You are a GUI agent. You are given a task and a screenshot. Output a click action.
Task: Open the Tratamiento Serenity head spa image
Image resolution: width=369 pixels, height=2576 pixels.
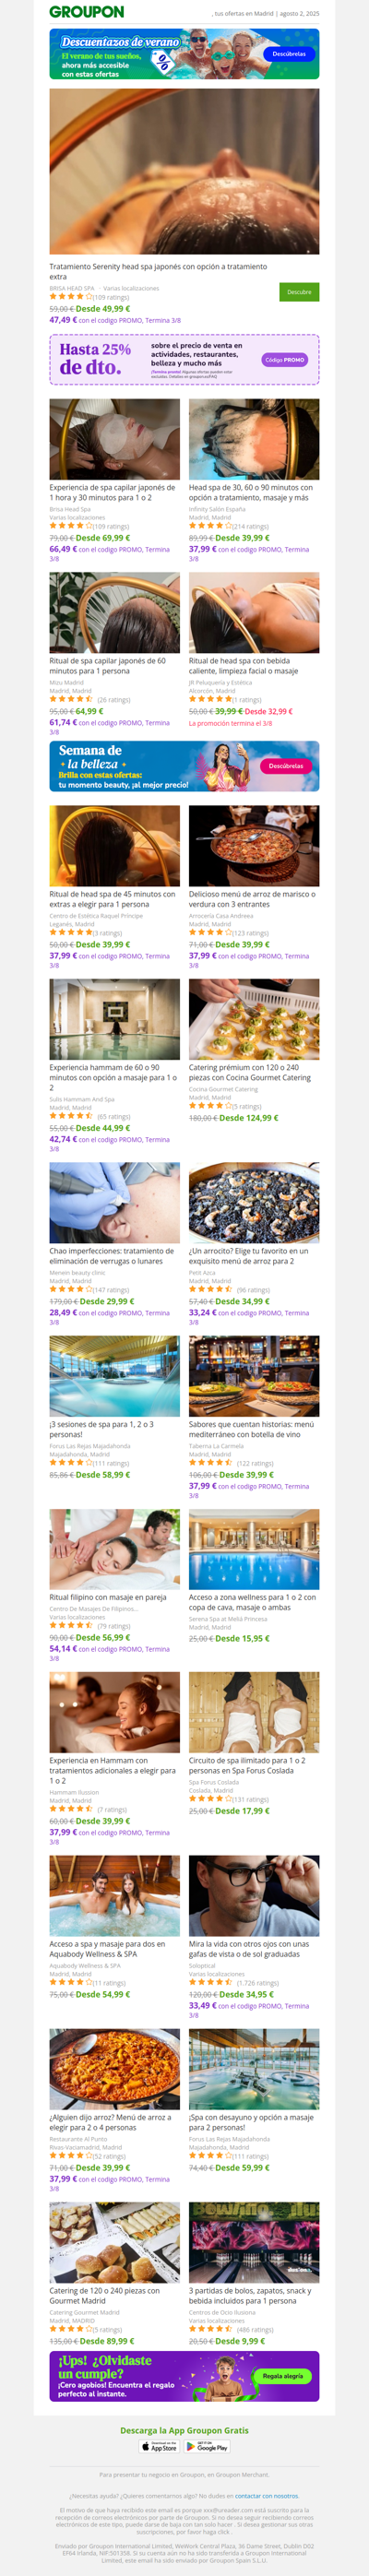point(184,172)
